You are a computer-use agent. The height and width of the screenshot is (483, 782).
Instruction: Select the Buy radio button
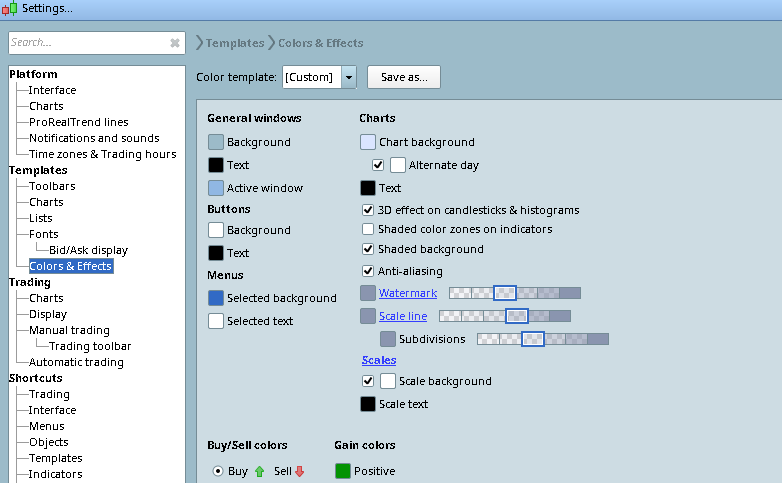coord(217,471)
